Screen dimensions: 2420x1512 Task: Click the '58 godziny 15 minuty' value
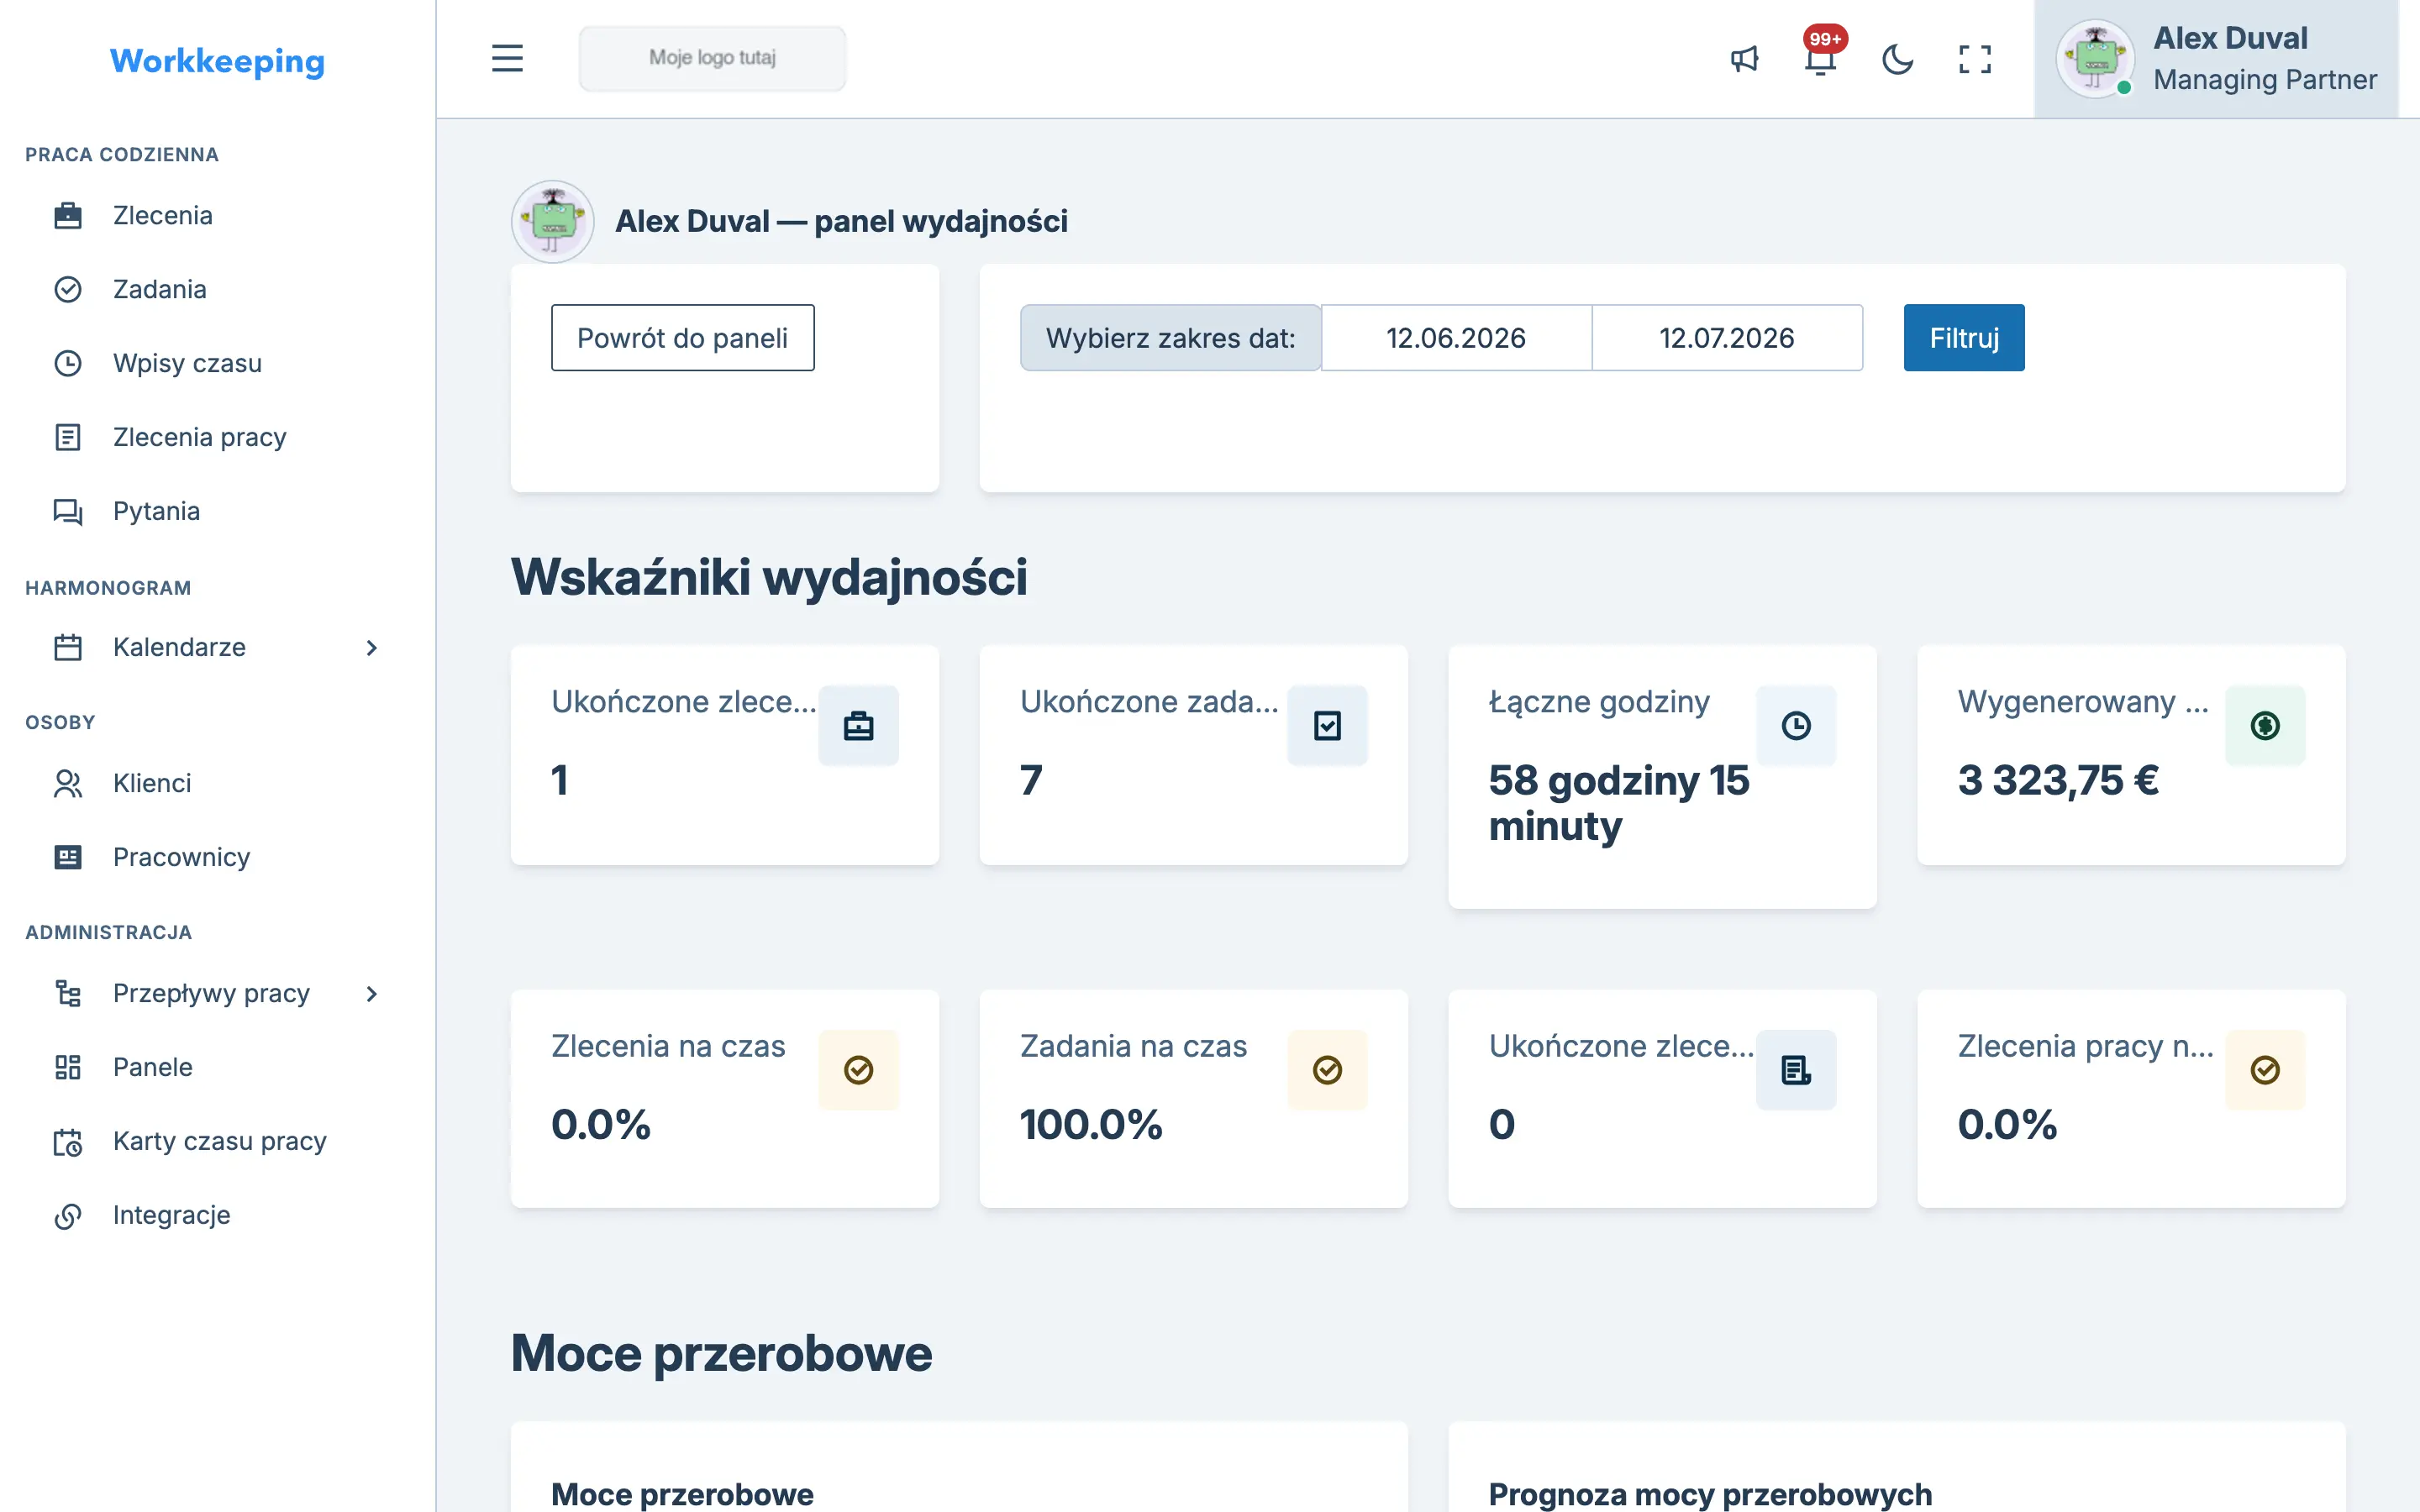click(x=1619, y=803)
